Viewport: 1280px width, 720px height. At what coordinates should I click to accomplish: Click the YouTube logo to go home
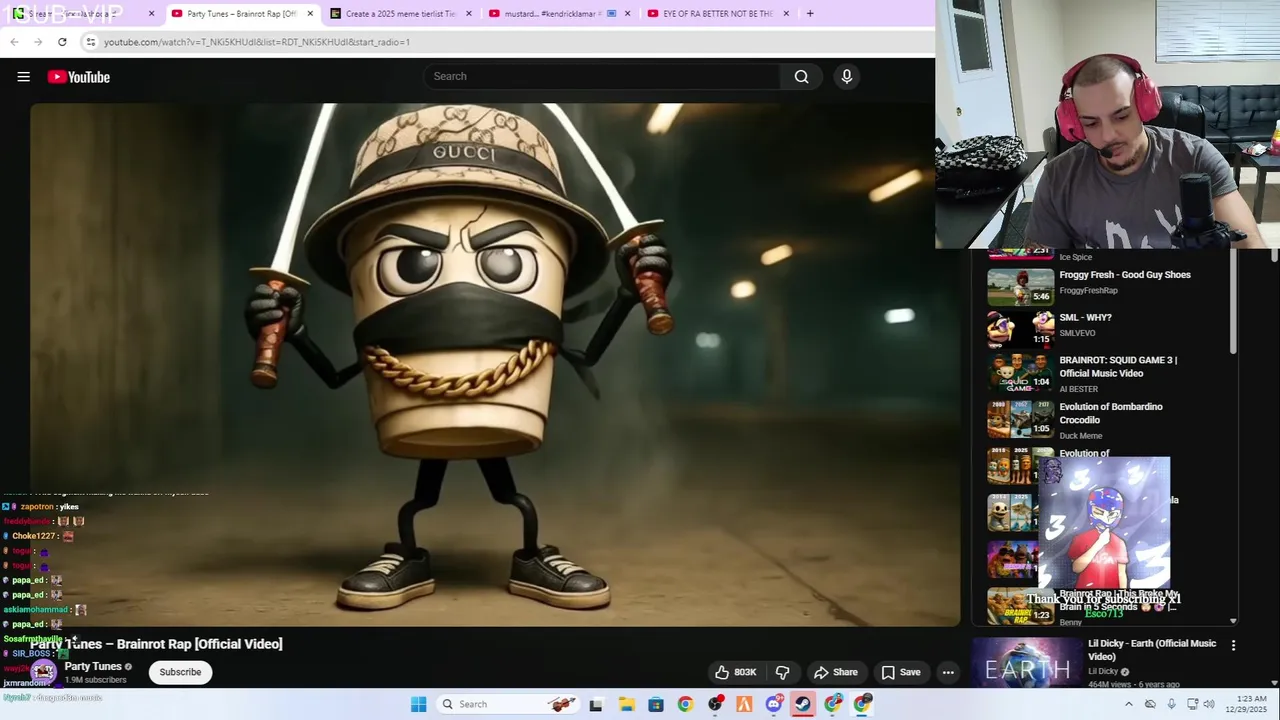point(78,77)
